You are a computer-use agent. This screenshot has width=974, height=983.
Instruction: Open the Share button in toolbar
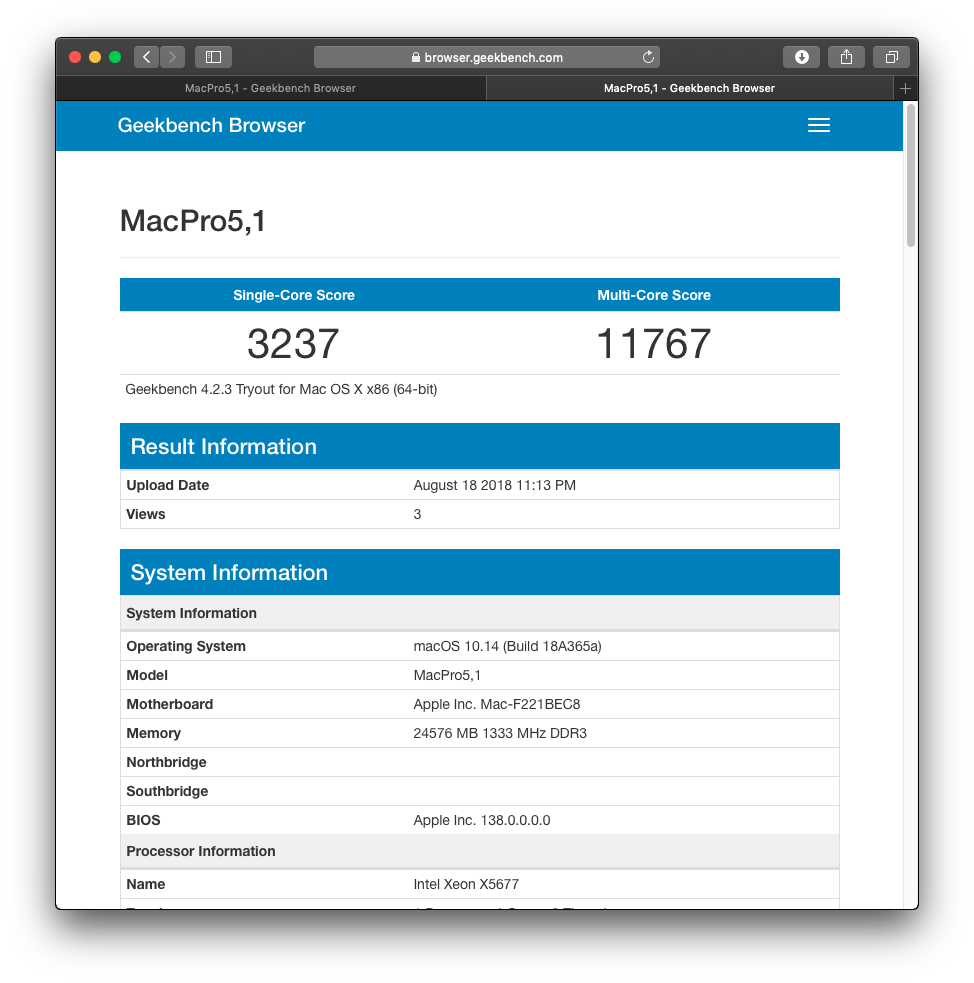point(846,57)
